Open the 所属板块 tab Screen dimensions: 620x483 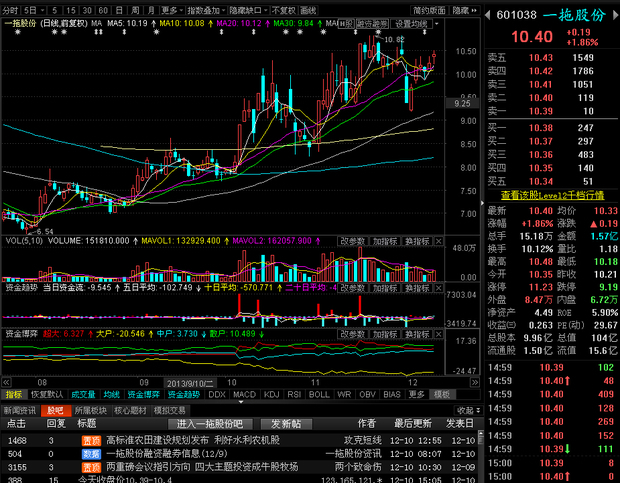91,410
